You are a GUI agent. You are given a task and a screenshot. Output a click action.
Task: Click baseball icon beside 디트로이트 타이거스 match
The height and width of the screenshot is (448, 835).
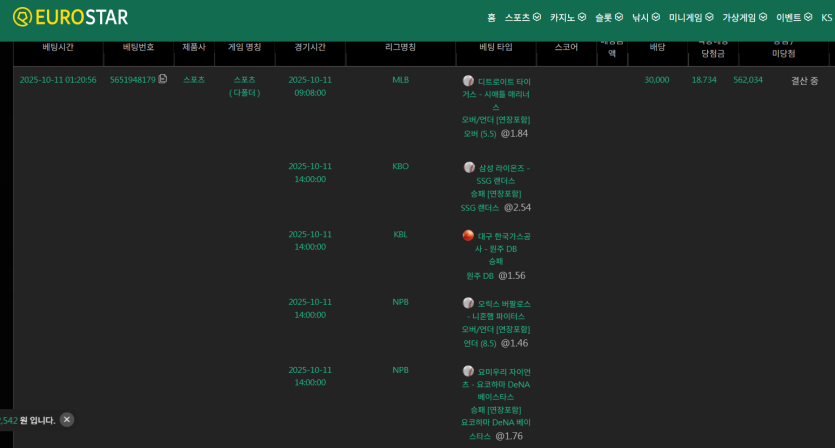point(468,80)
